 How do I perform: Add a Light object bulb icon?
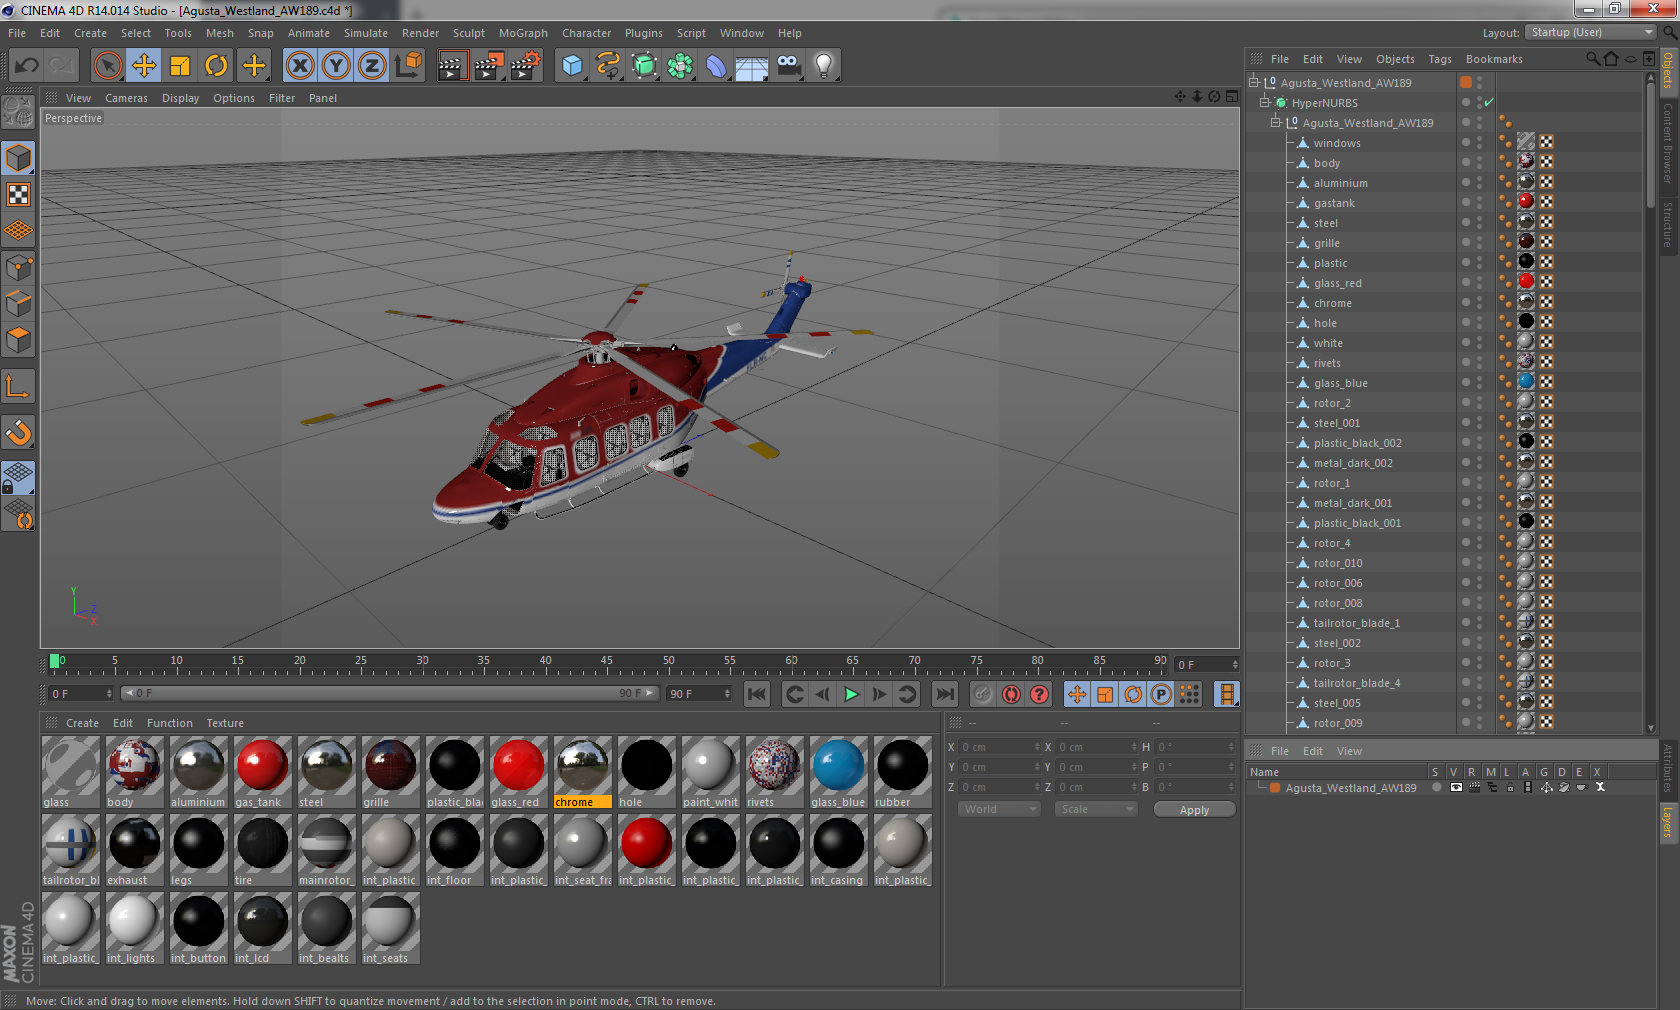coord(823,66)
